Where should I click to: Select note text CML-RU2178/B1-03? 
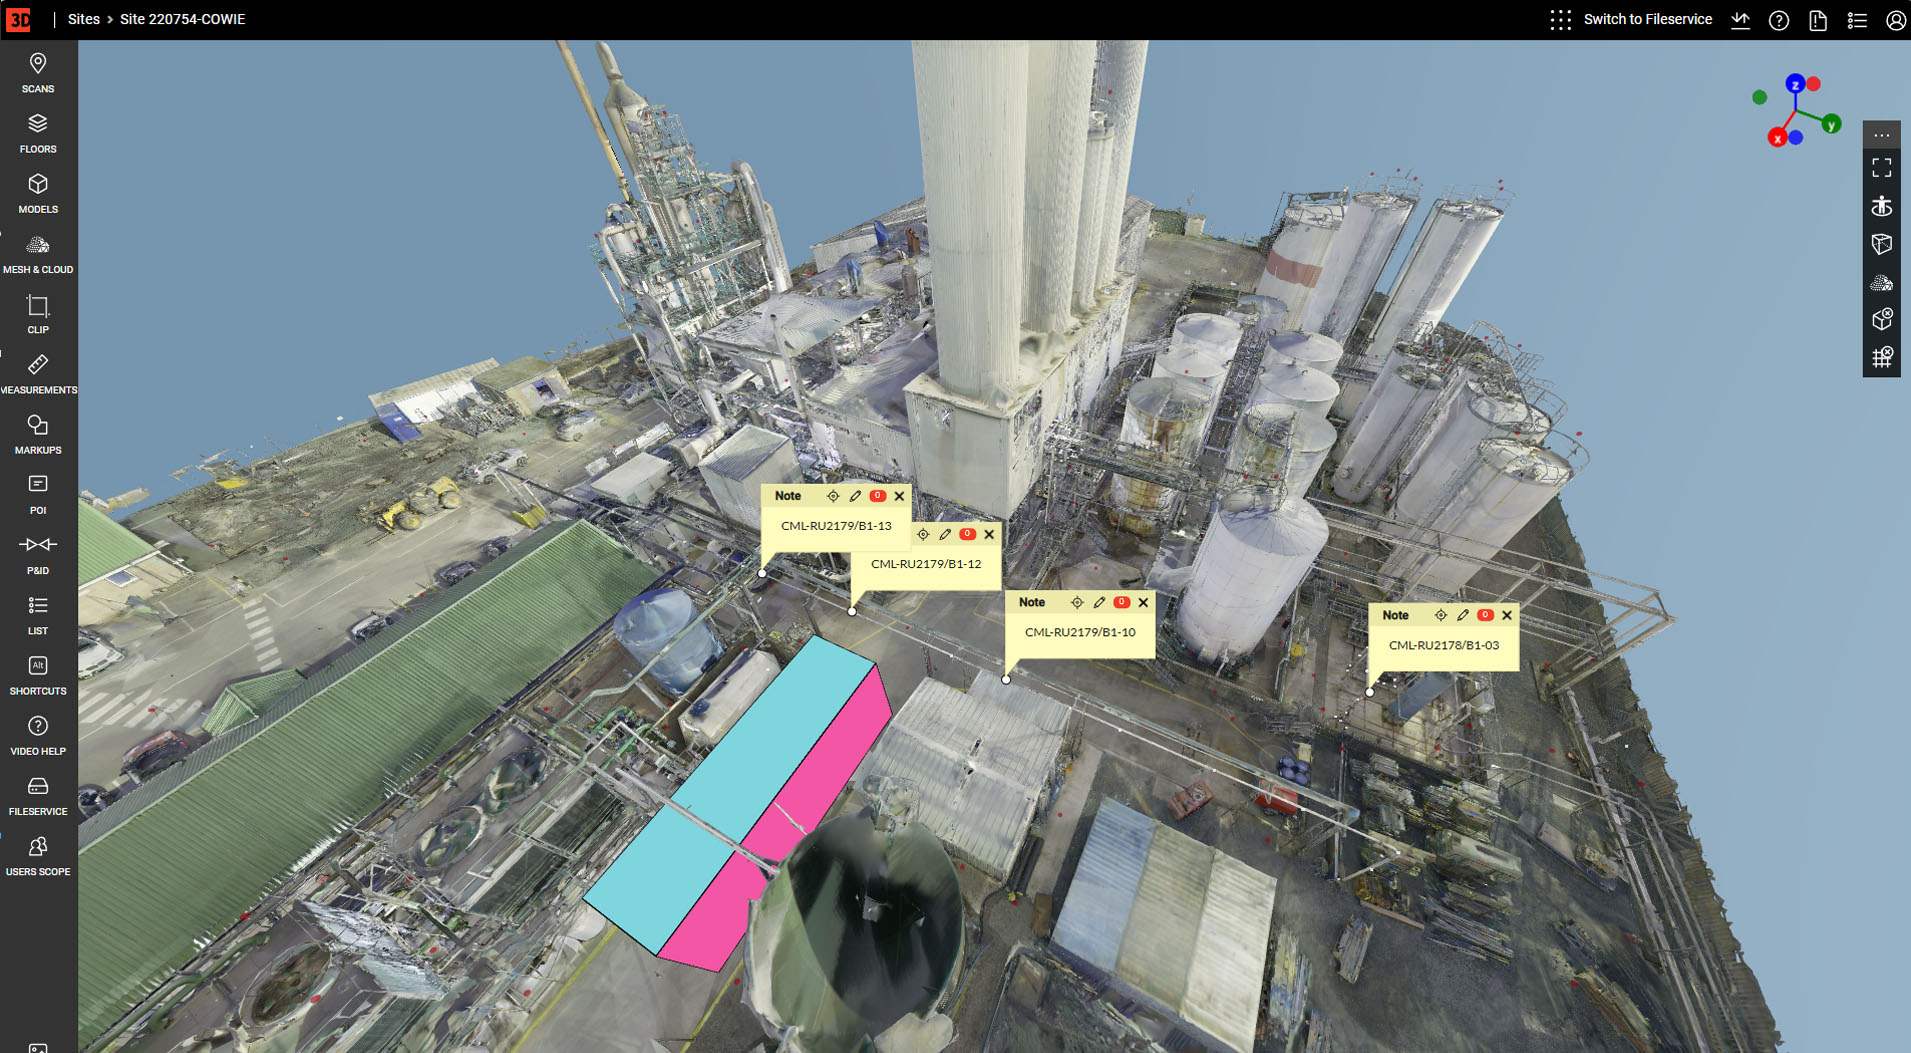tap(1444, 645)
